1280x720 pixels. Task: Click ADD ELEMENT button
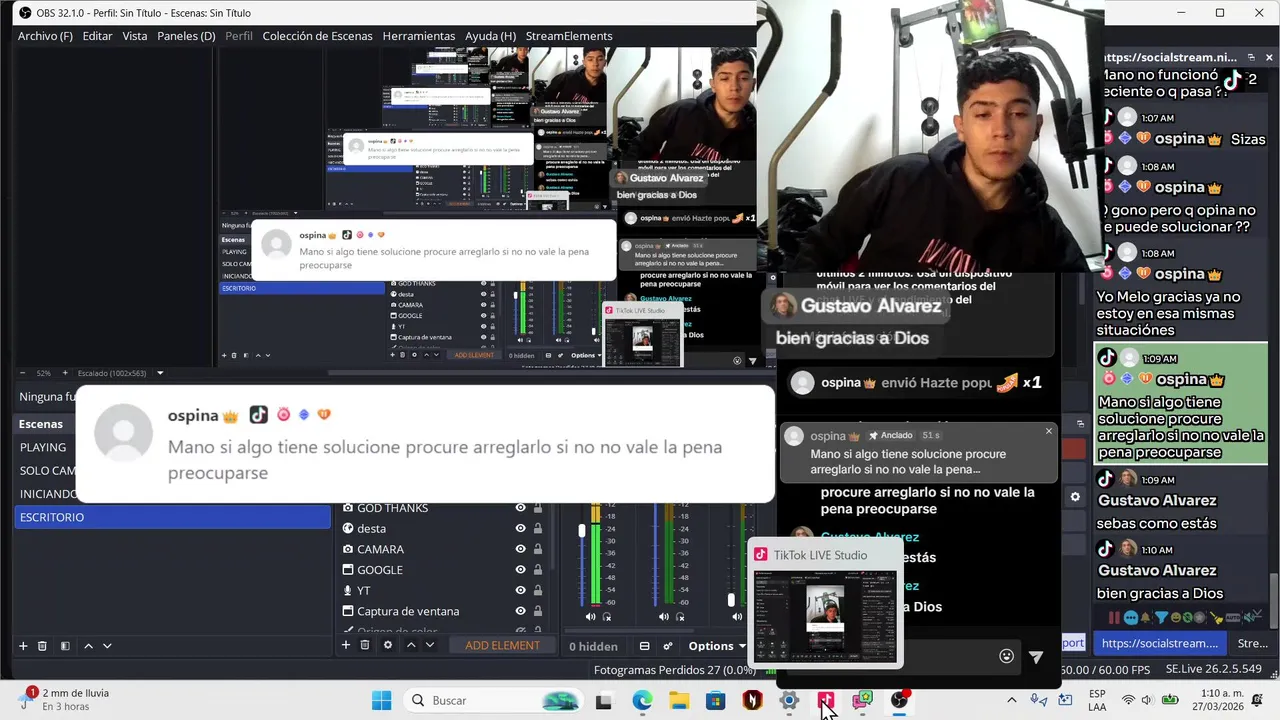[x=502, y=646]
